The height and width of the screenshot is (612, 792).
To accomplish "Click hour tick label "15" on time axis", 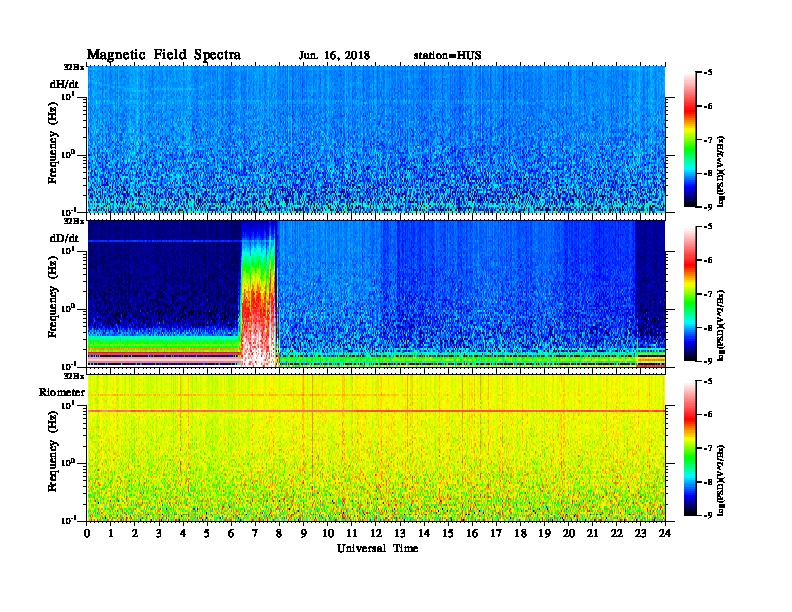I will coord(448,533).
